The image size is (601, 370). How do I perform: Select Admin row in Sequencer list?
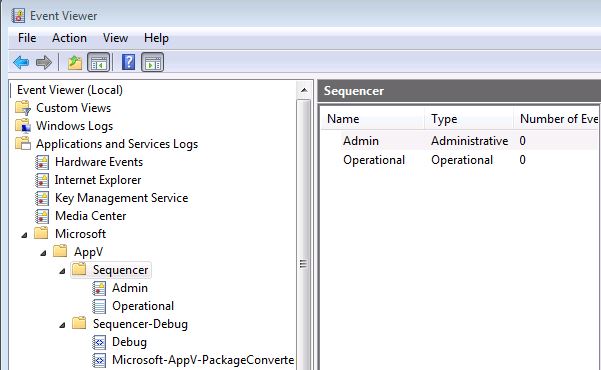coord(459,141)
